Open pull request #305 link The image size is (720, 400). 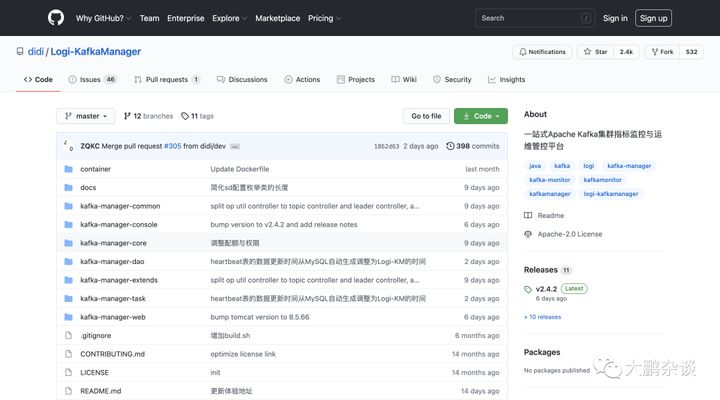(x=173, y=146)
